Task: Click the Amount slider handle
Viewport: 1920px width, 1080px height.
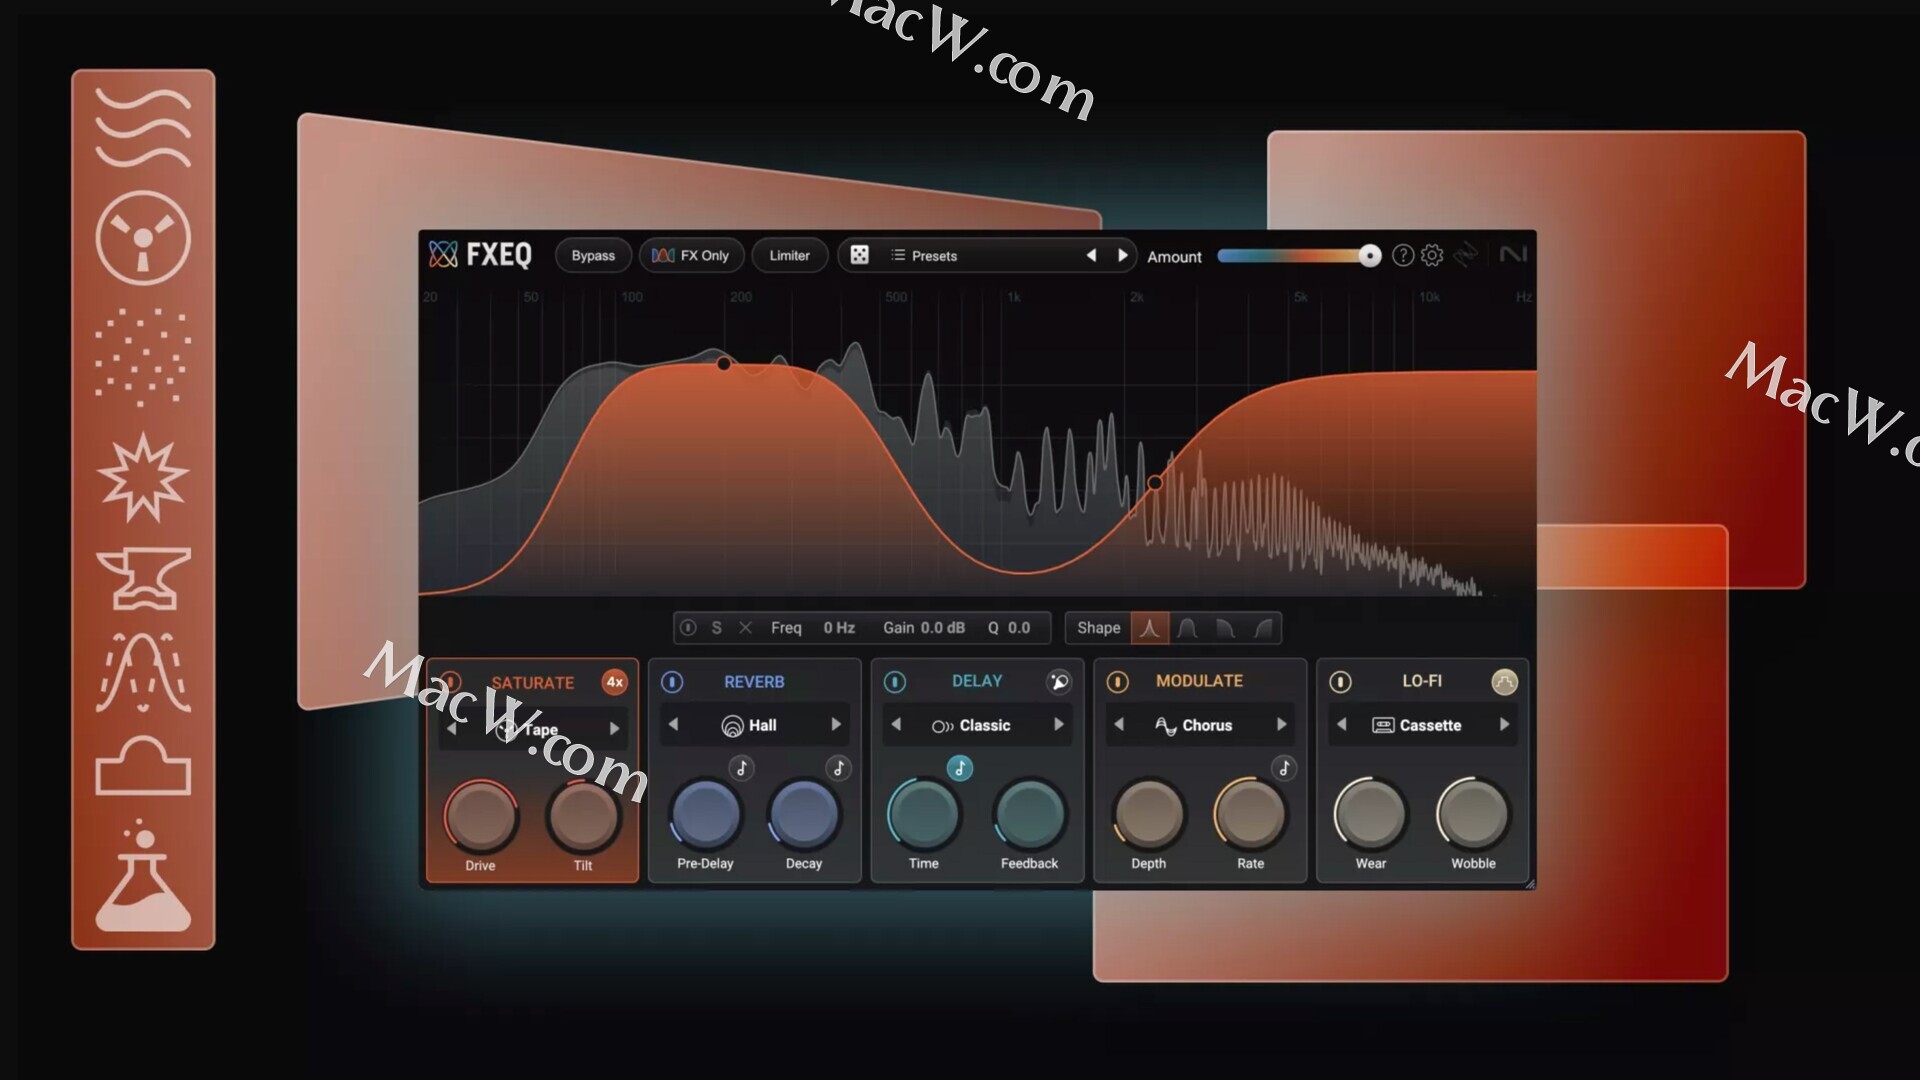Action: [1370, 256]
